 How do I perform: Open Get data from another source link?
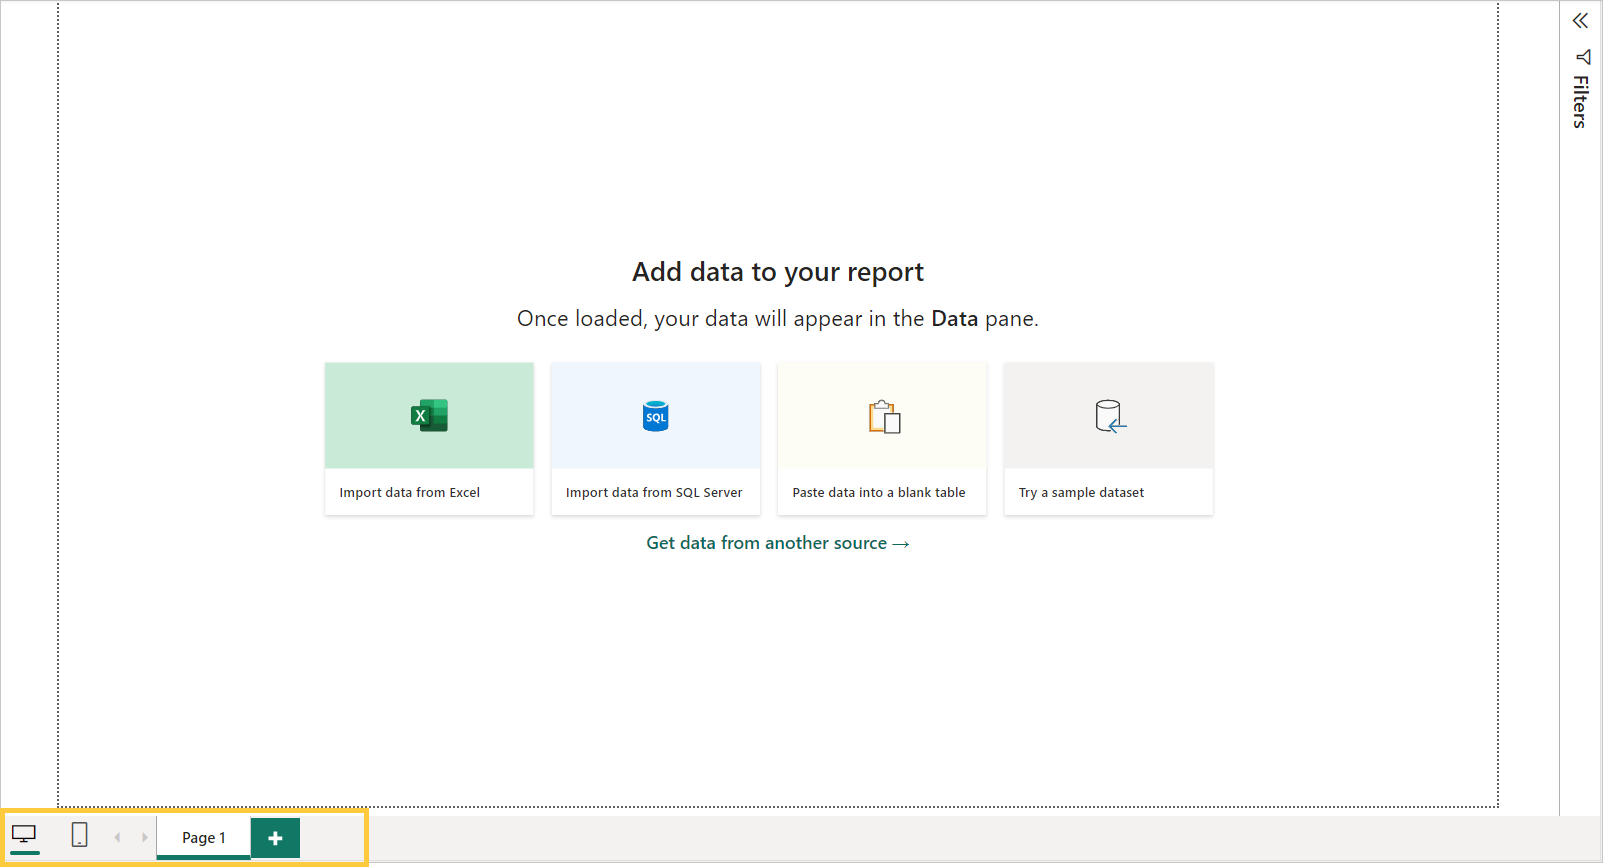pyautogui.click(x=766, y=543)
